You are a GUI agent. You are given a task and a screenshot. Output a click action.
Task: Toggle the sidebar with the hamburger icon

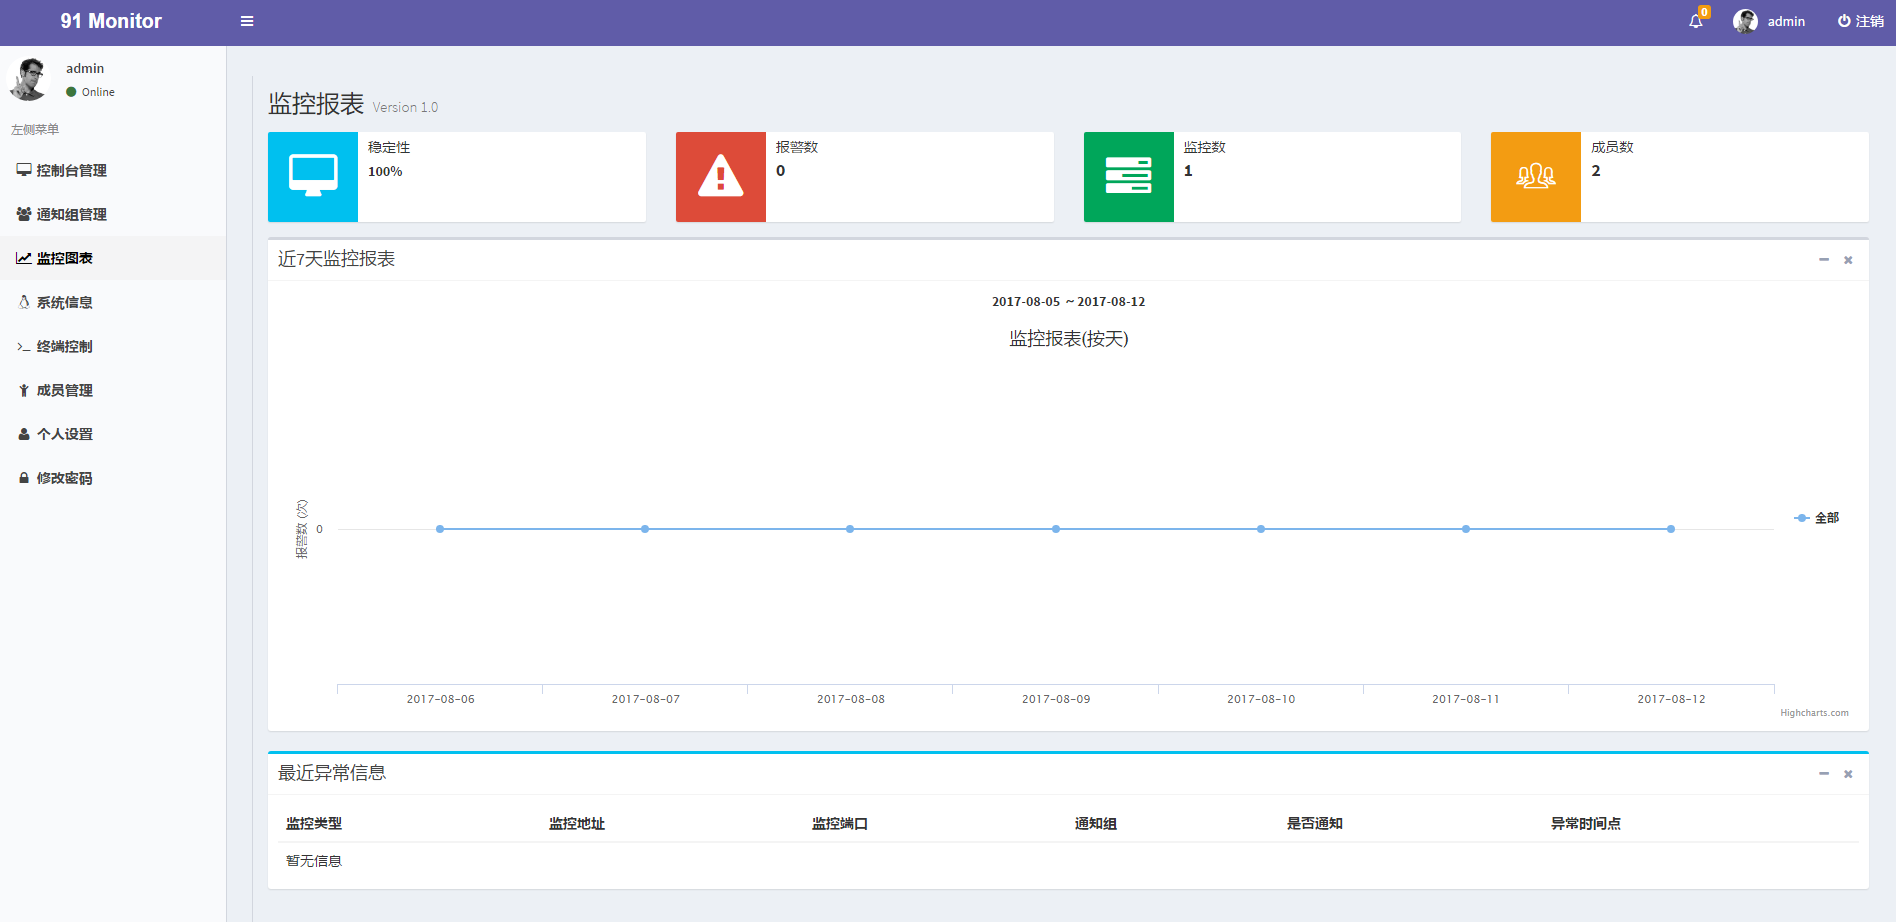tap(247, 21)
